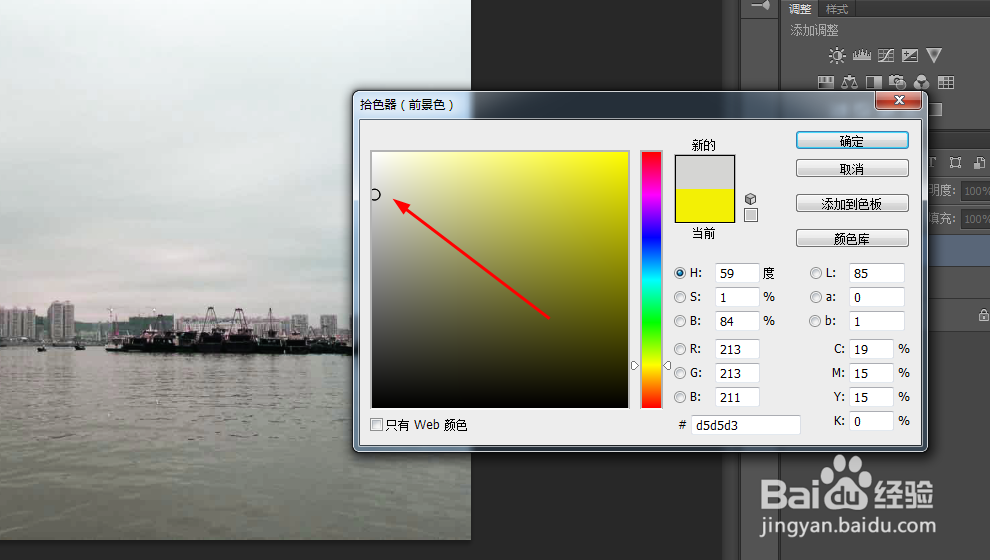Select the H (hue) radio button

coord(680,273)
